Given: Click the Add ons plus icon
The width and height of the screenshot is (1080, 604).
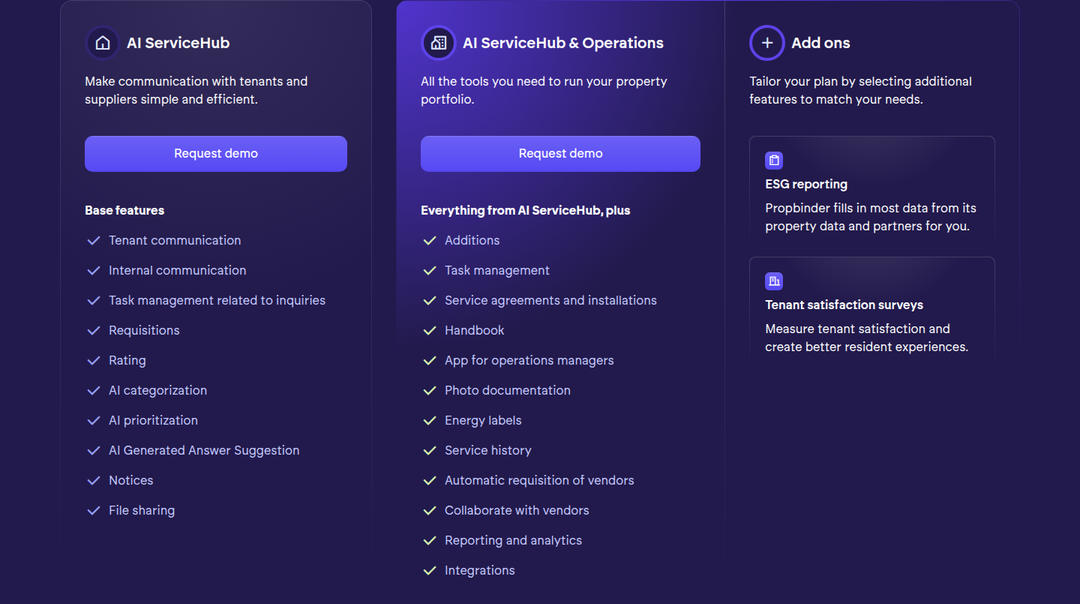Looking at the screenshot, I should pyautogui.click(x=767, y=43).
